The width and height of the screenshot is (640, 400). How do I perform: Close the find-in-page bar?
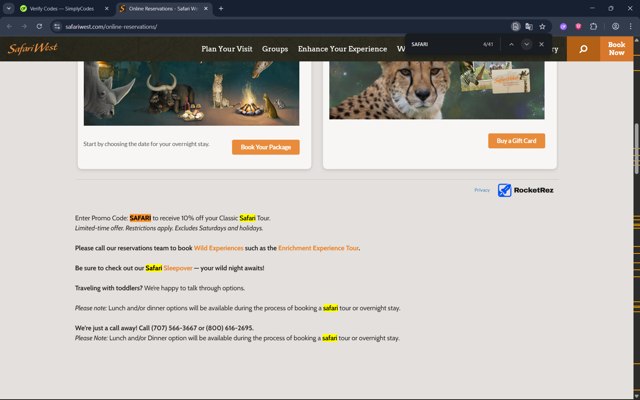(541, 44)
